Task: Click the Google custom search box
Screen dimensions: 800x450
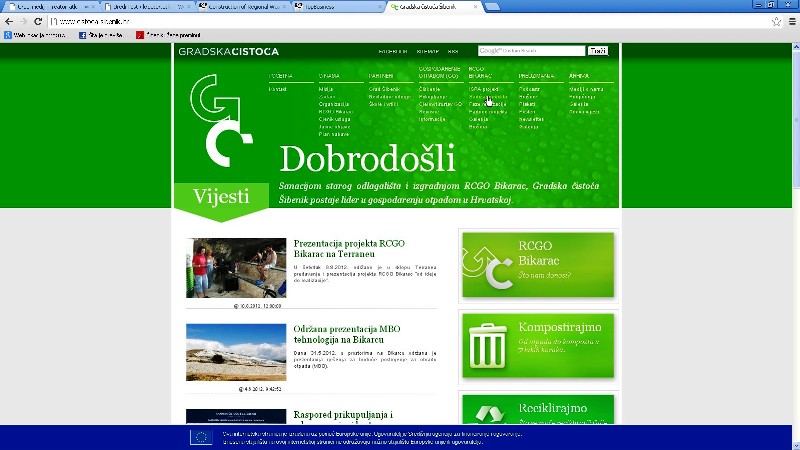Action: (x=531, y=51)
